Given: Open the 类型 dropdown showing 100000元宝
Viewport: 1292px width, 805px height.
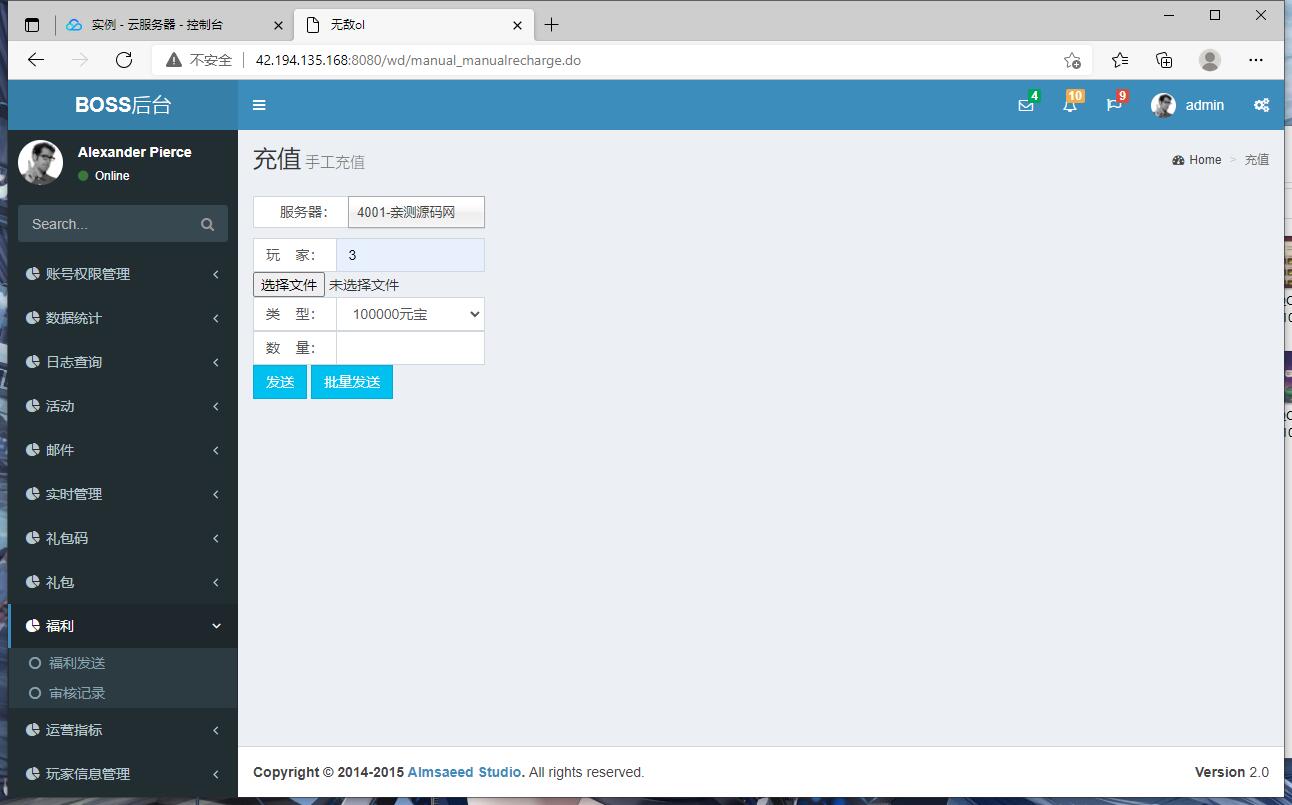Looking at the screenshot, I should [x=410, y=314].
